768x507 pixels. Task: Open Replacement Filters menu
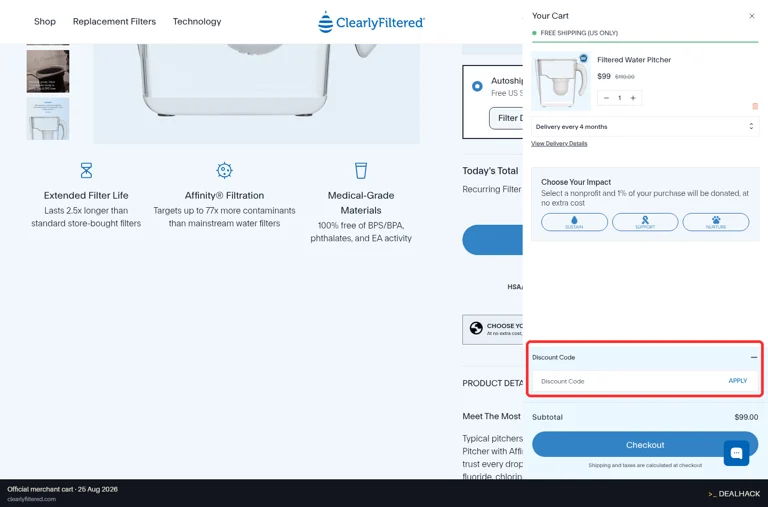coord(114,22)
